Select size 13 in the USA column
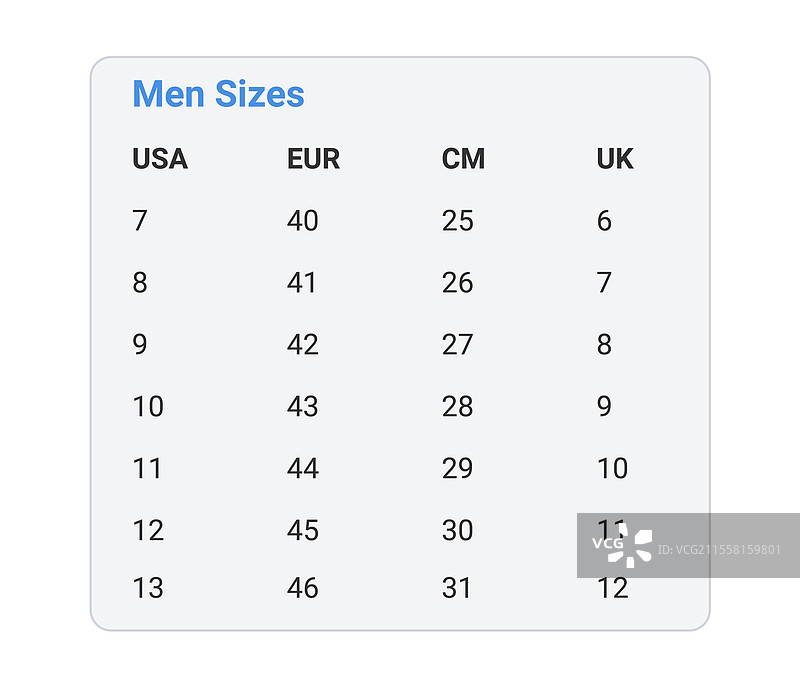Viewport: 800px width, 688px height. [x=148, y=588]
